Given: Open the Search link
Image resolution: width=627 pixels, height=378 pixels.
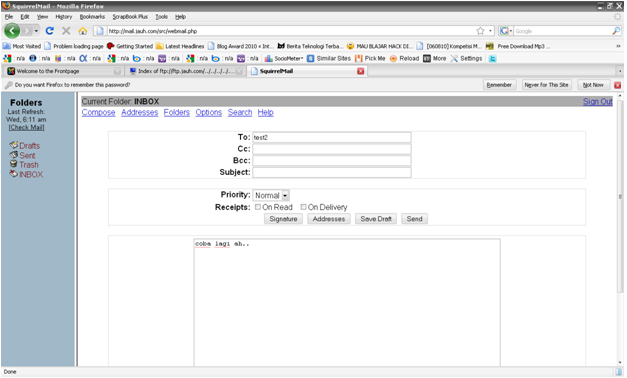Looking at the screenshot, I should tap(240, 113).
